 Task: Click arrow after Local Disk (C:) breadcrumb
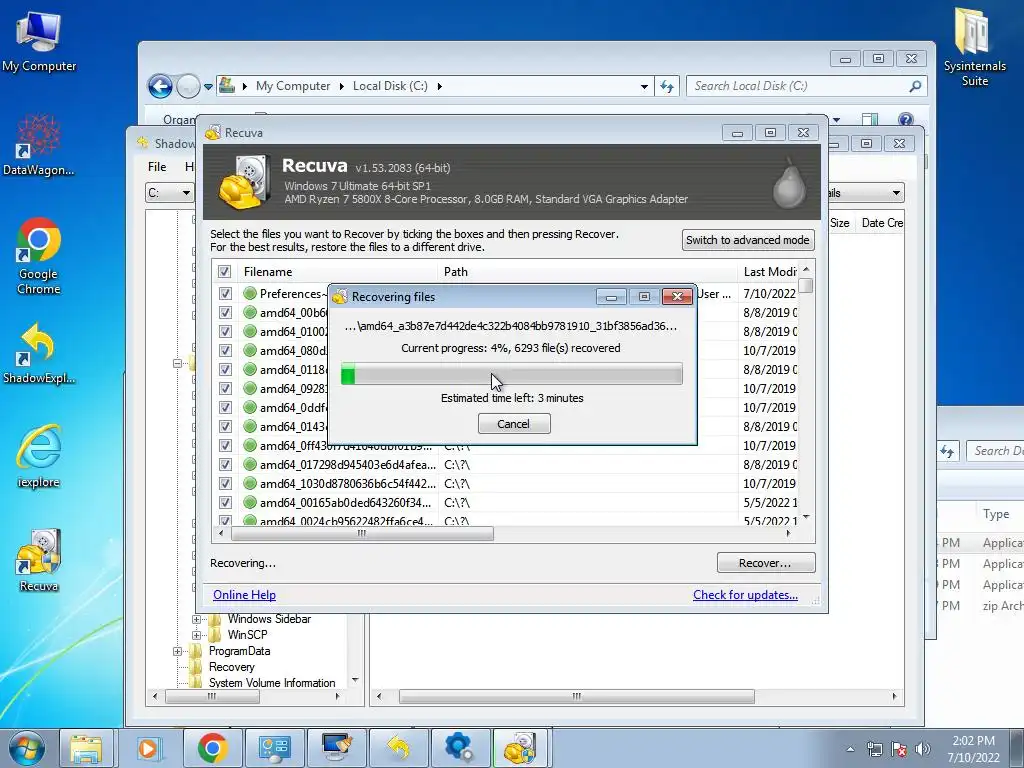tap(440, 86)
